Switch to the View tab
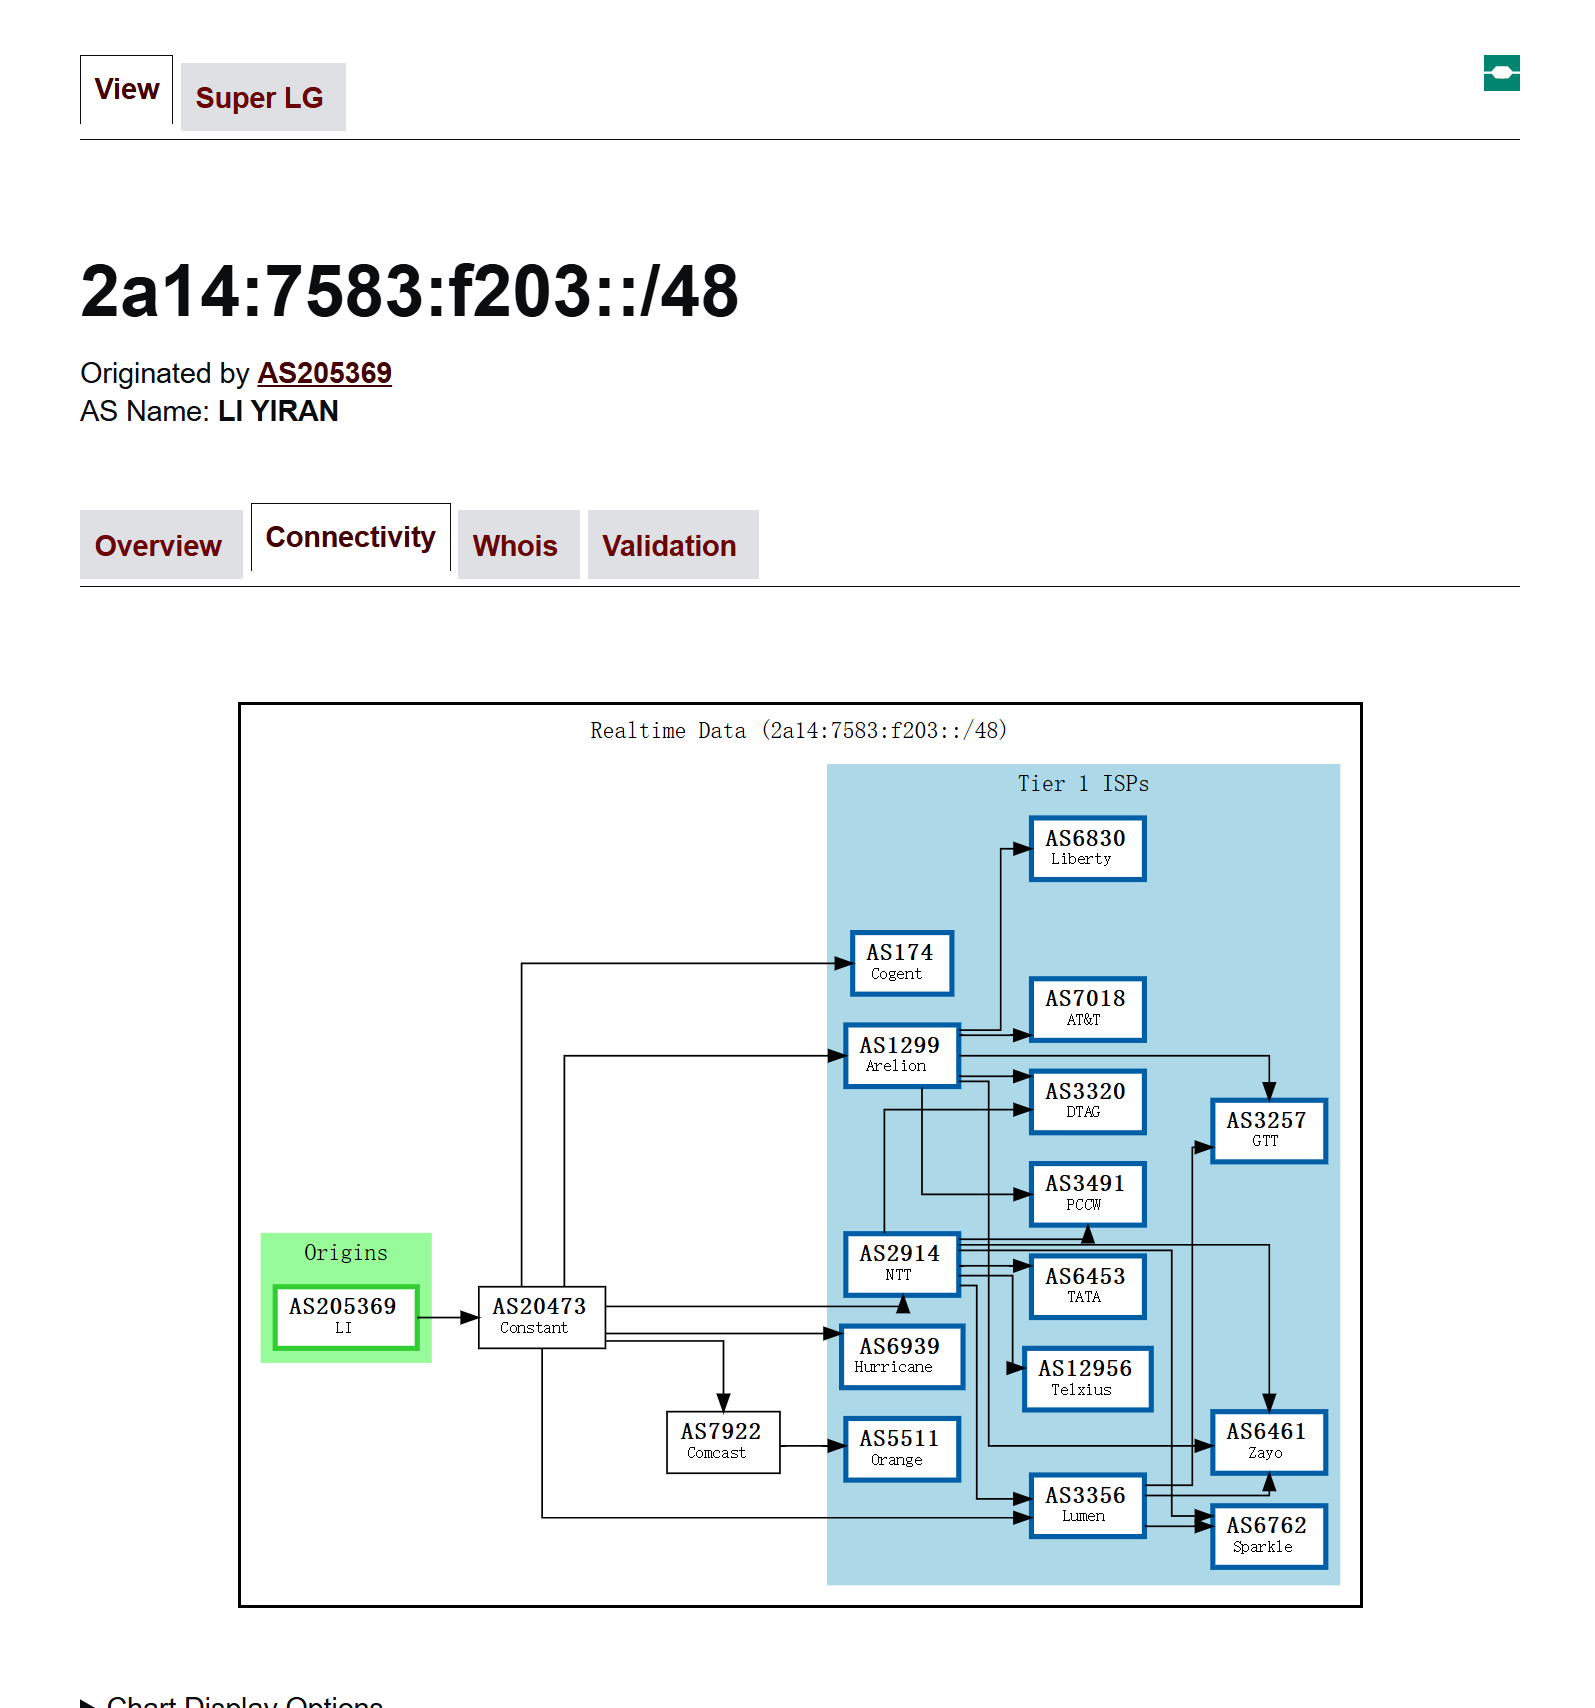The height and width of the screenshot is (1708, 1595). tap(127, 90)
